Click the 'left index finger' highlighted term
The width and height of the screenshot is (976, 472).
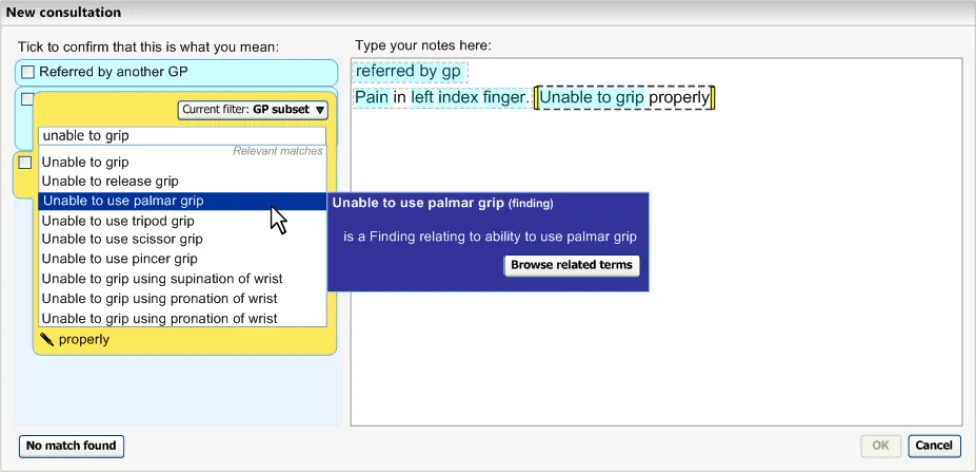tap(468, 98)
